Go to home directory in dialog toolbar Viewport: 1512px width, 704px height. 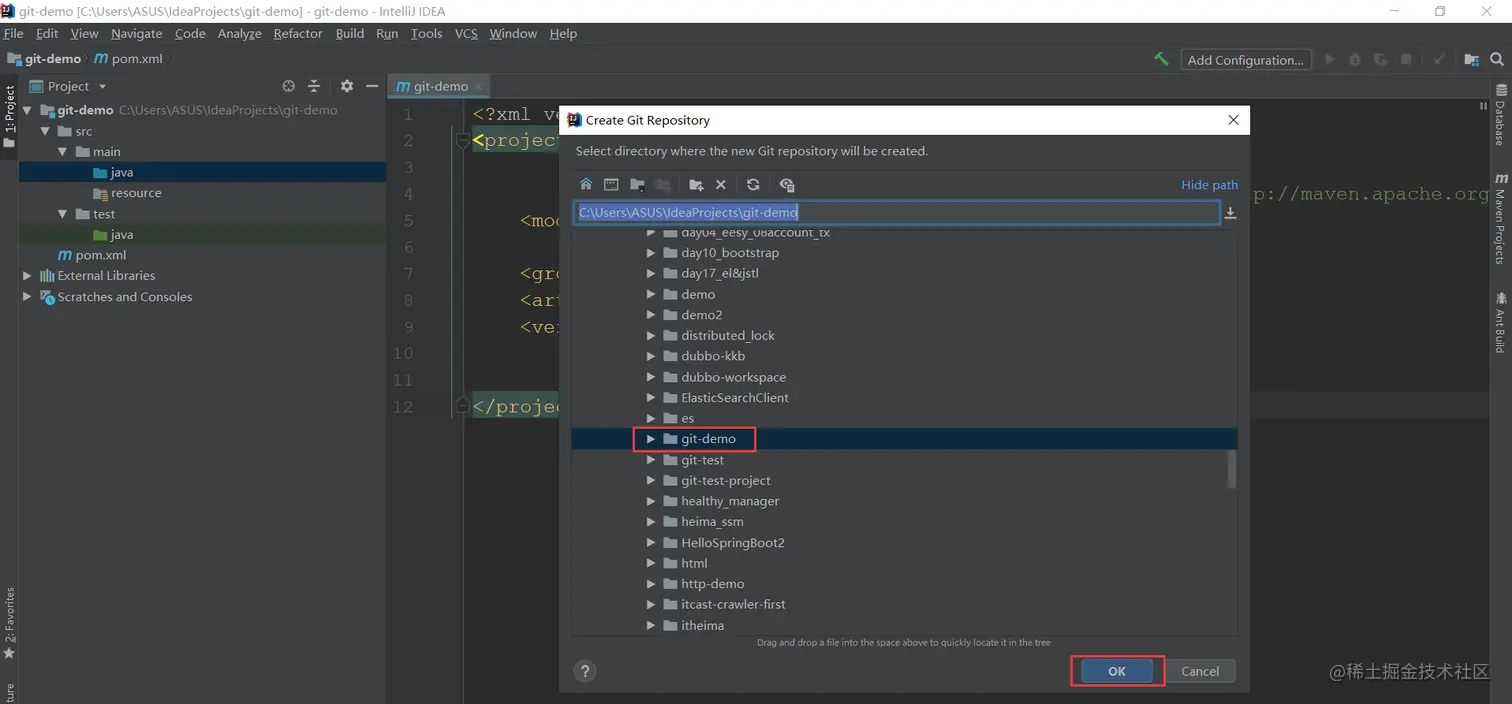[586, 185]
